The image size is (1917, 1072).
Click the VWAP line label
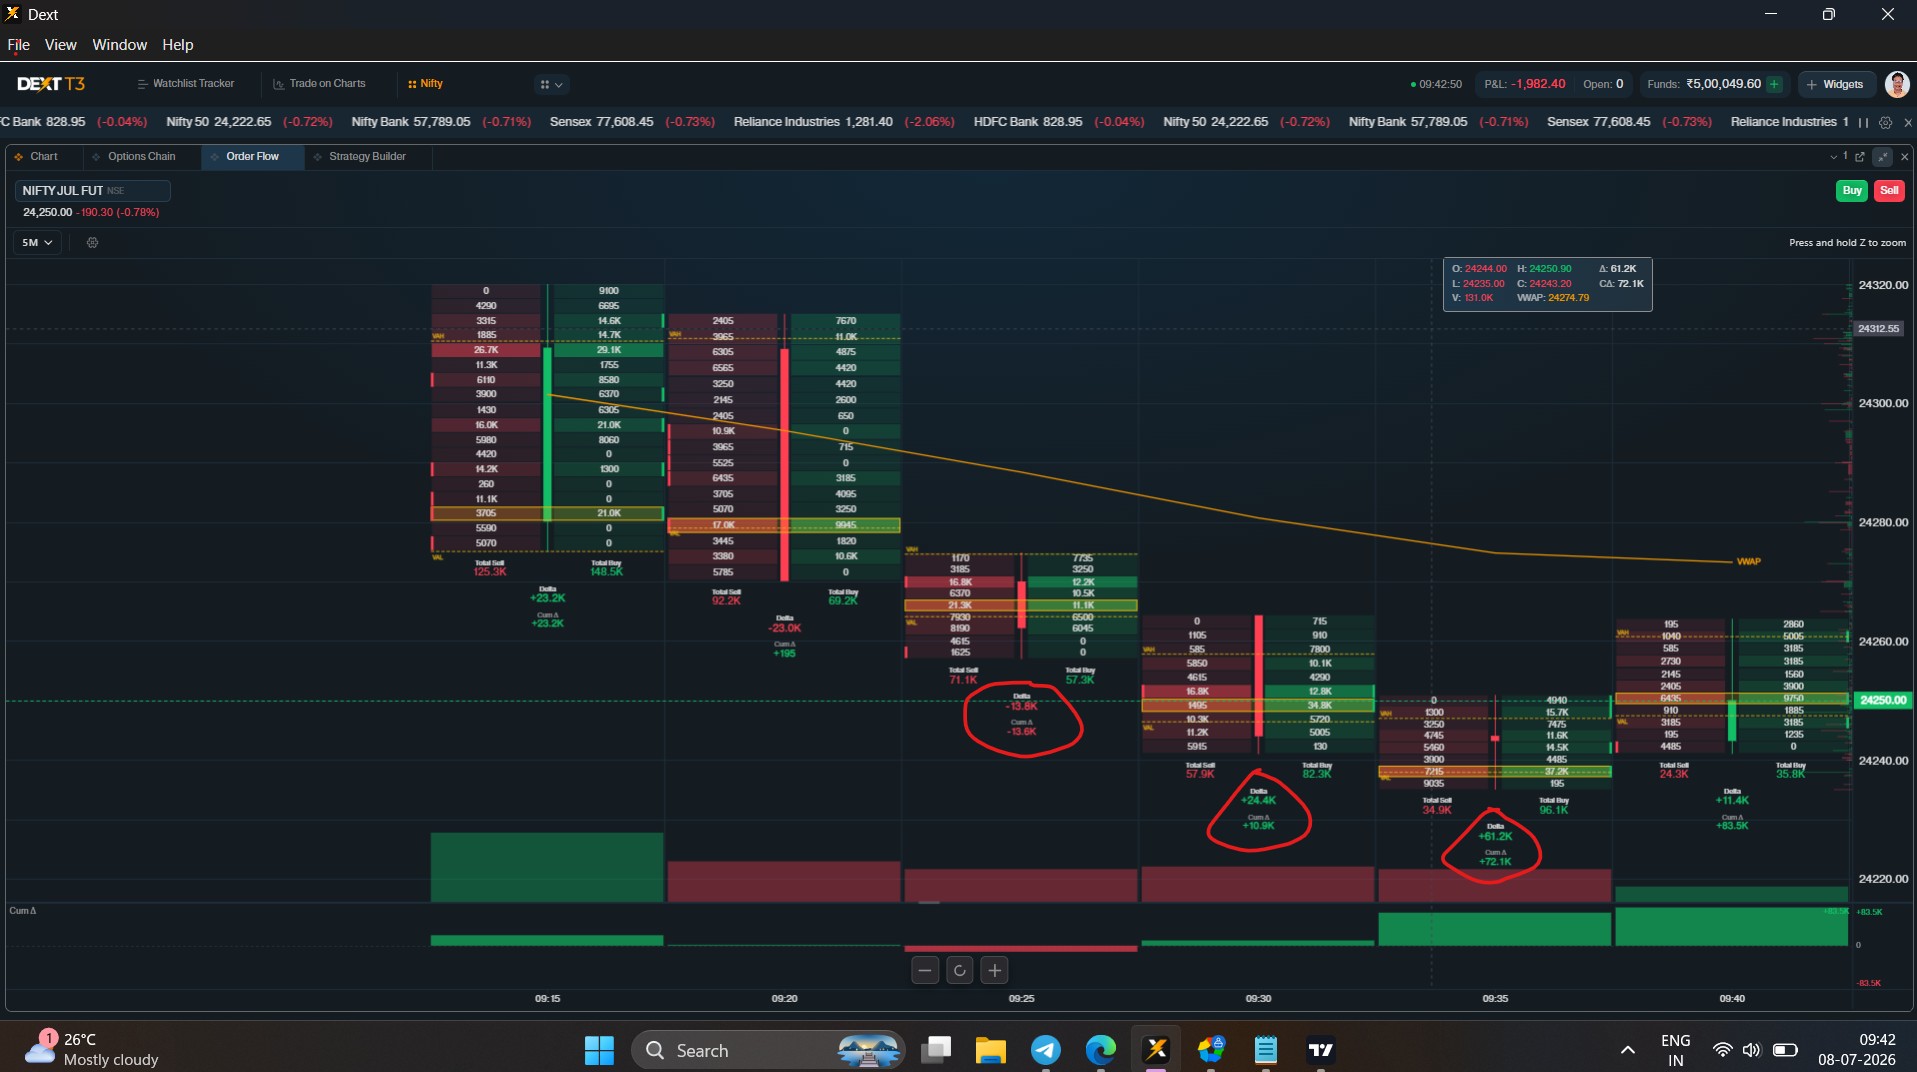tap(1748, 562)
